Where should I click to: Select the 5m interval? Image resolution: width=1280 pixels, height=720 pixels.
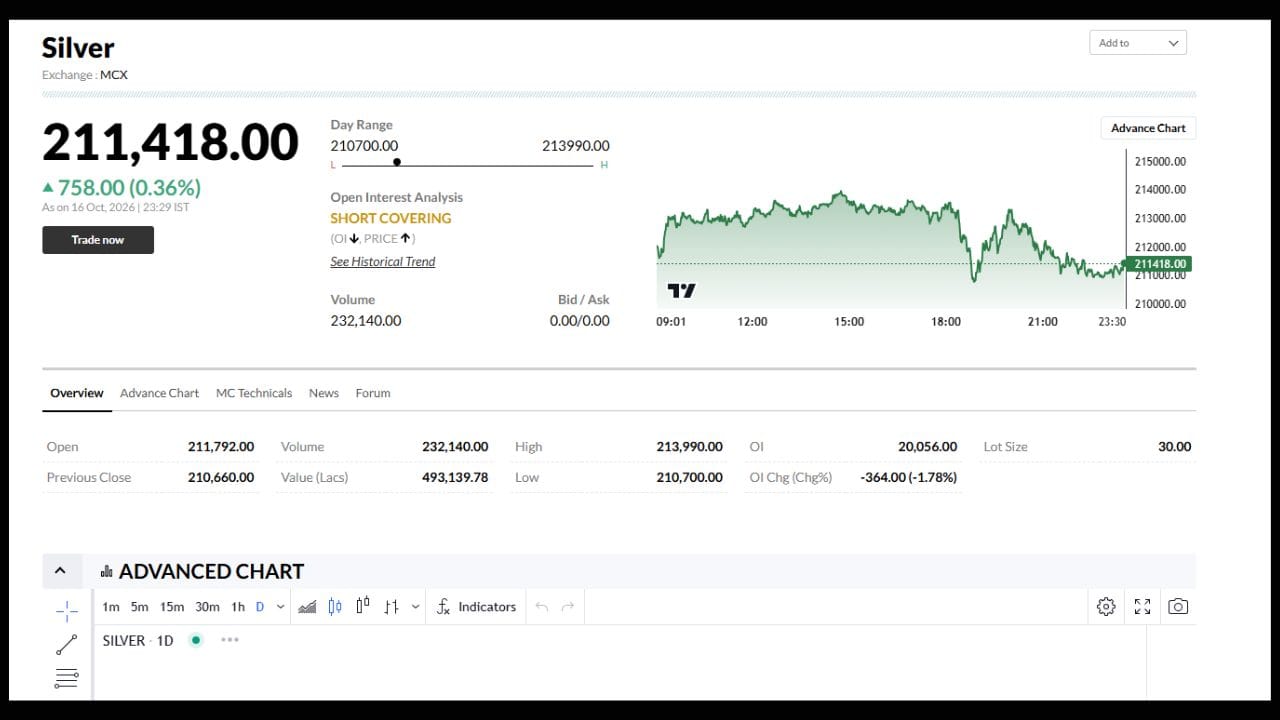[x=139, y=607]
